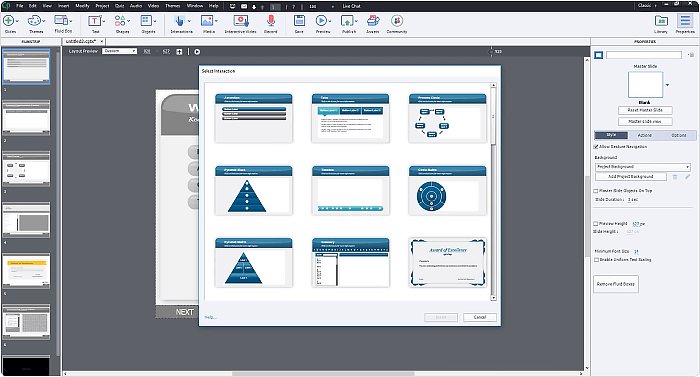Click the device height icon beside 627
The height and width of the screenshot is (377, 700).
click(179, 52)
